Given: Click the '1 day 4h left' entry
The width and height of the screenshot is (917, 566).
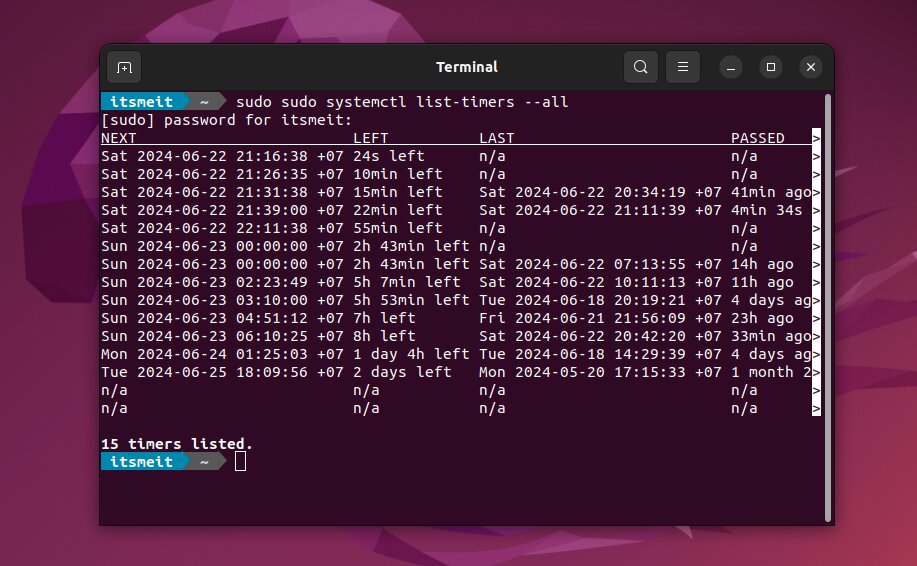Looking at the screenshot, I should pos(411,354).
